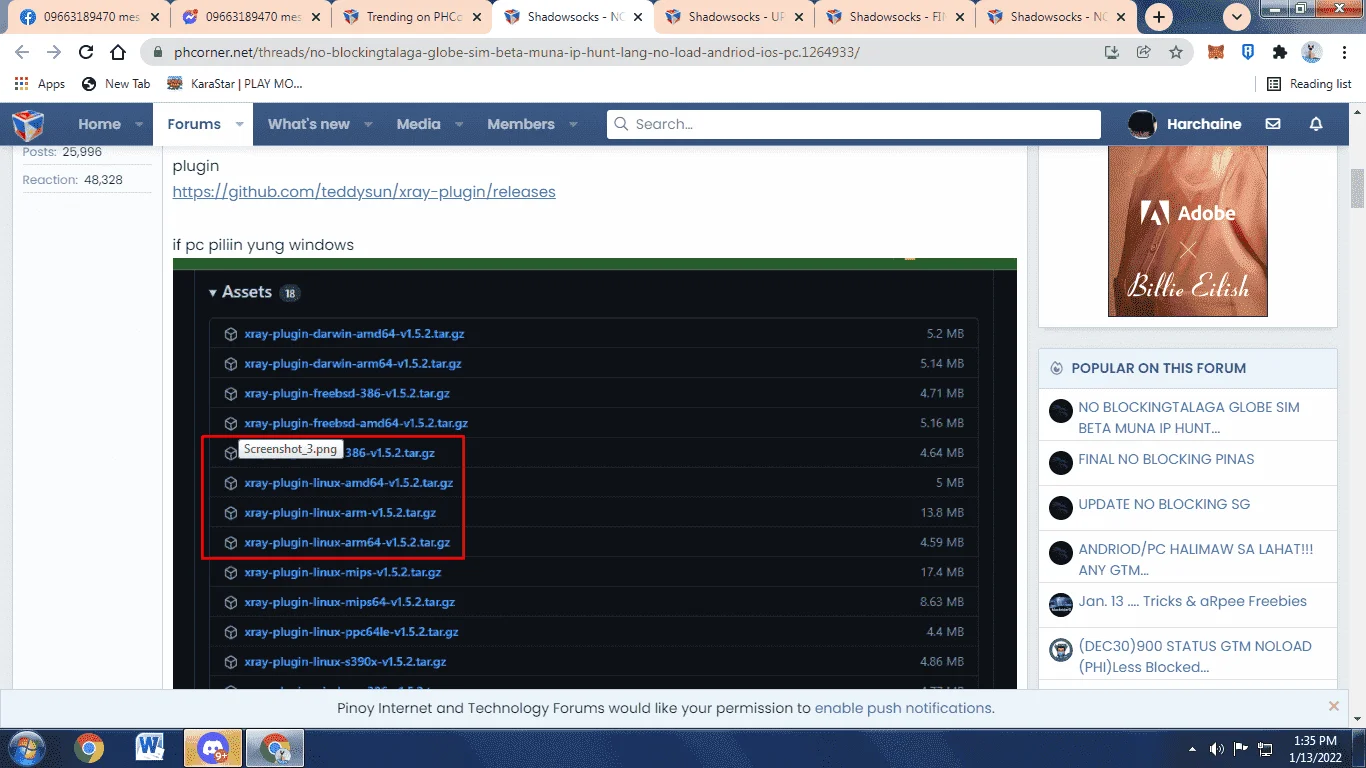Close the Shadowsocks - NO tab
Image resolution: width=1366 pixels, height=768 pixels.
tap(638, 17)
